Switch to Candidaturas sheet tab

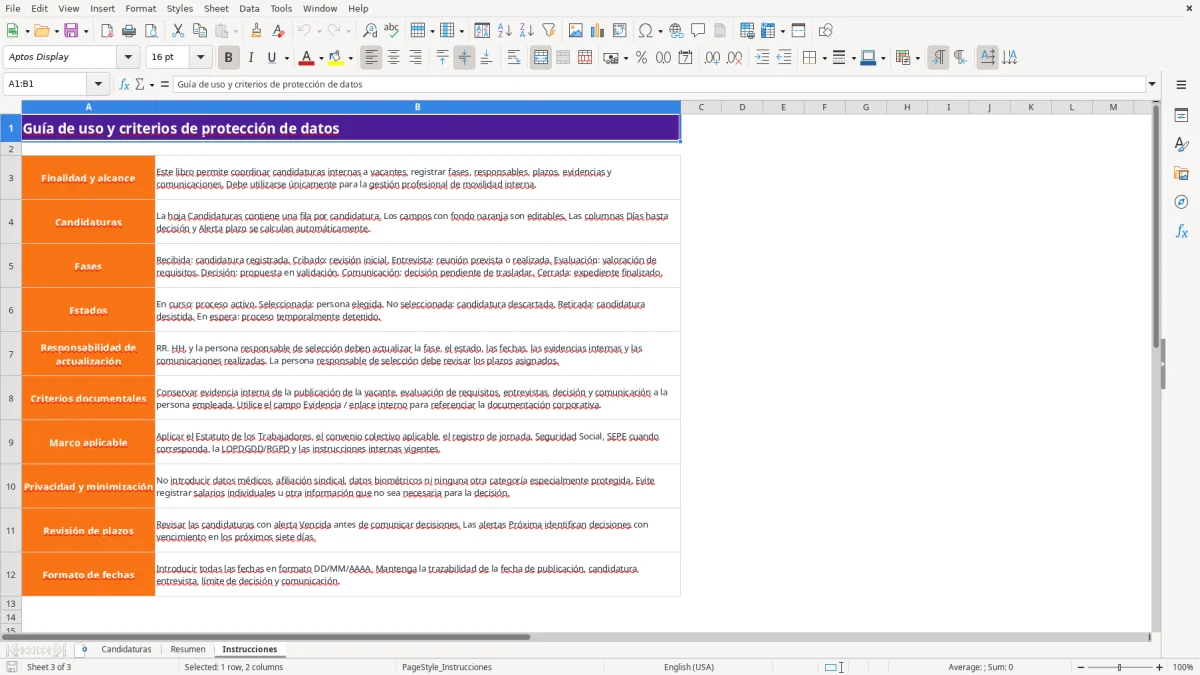(126, 650)
